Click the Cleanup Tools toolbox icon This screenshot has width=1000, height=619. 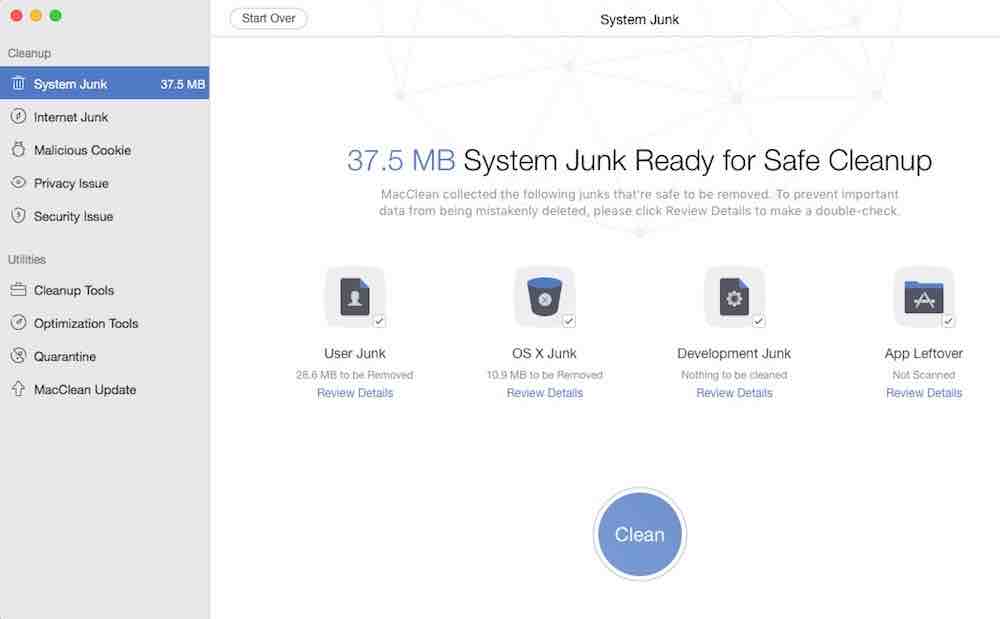click(18, 290)
